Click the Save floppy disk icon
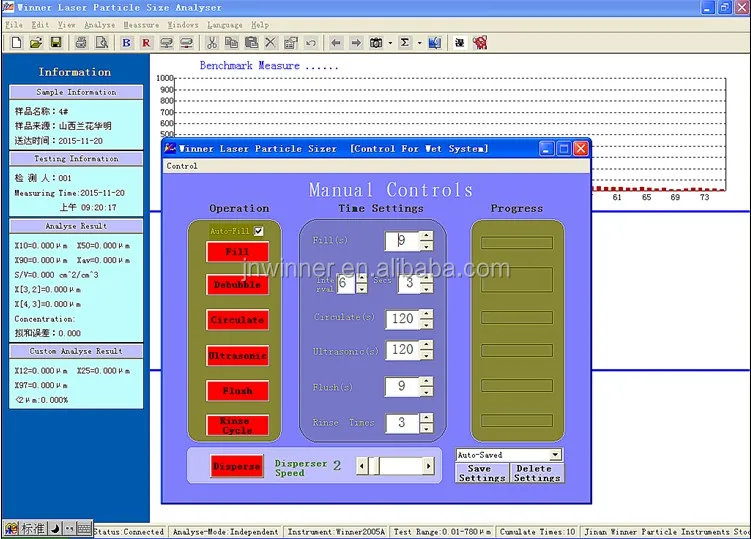 click(x=56, y=43)
